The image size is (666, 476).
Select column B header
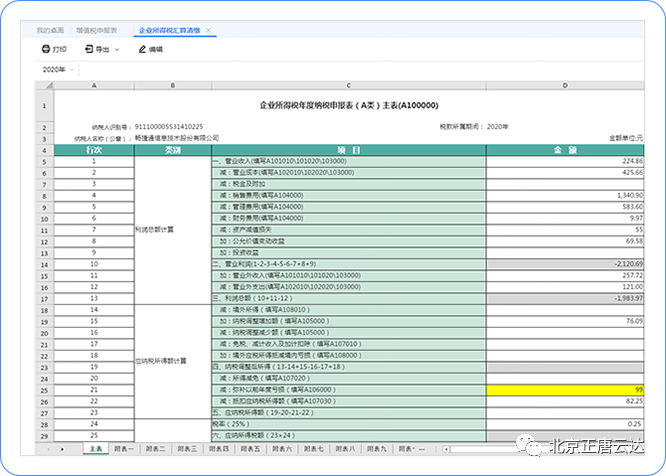tap(173, 85)
